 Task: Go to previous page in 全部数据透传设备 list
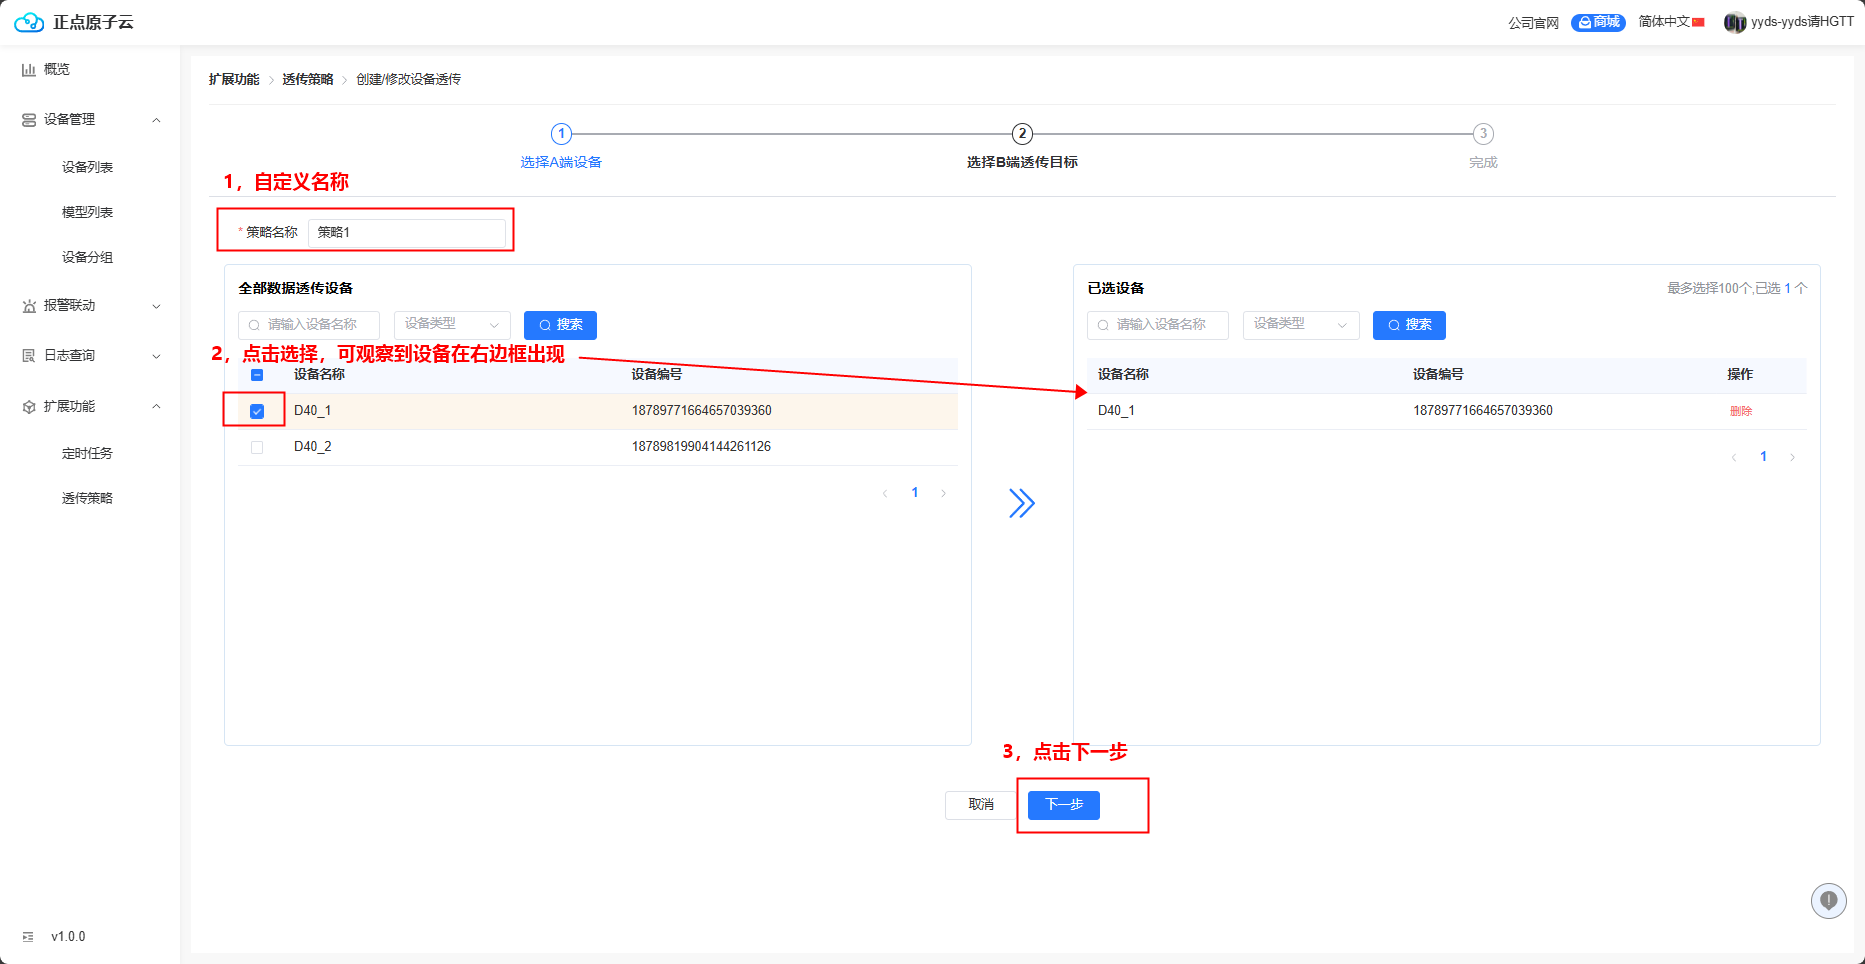[885, 493]
